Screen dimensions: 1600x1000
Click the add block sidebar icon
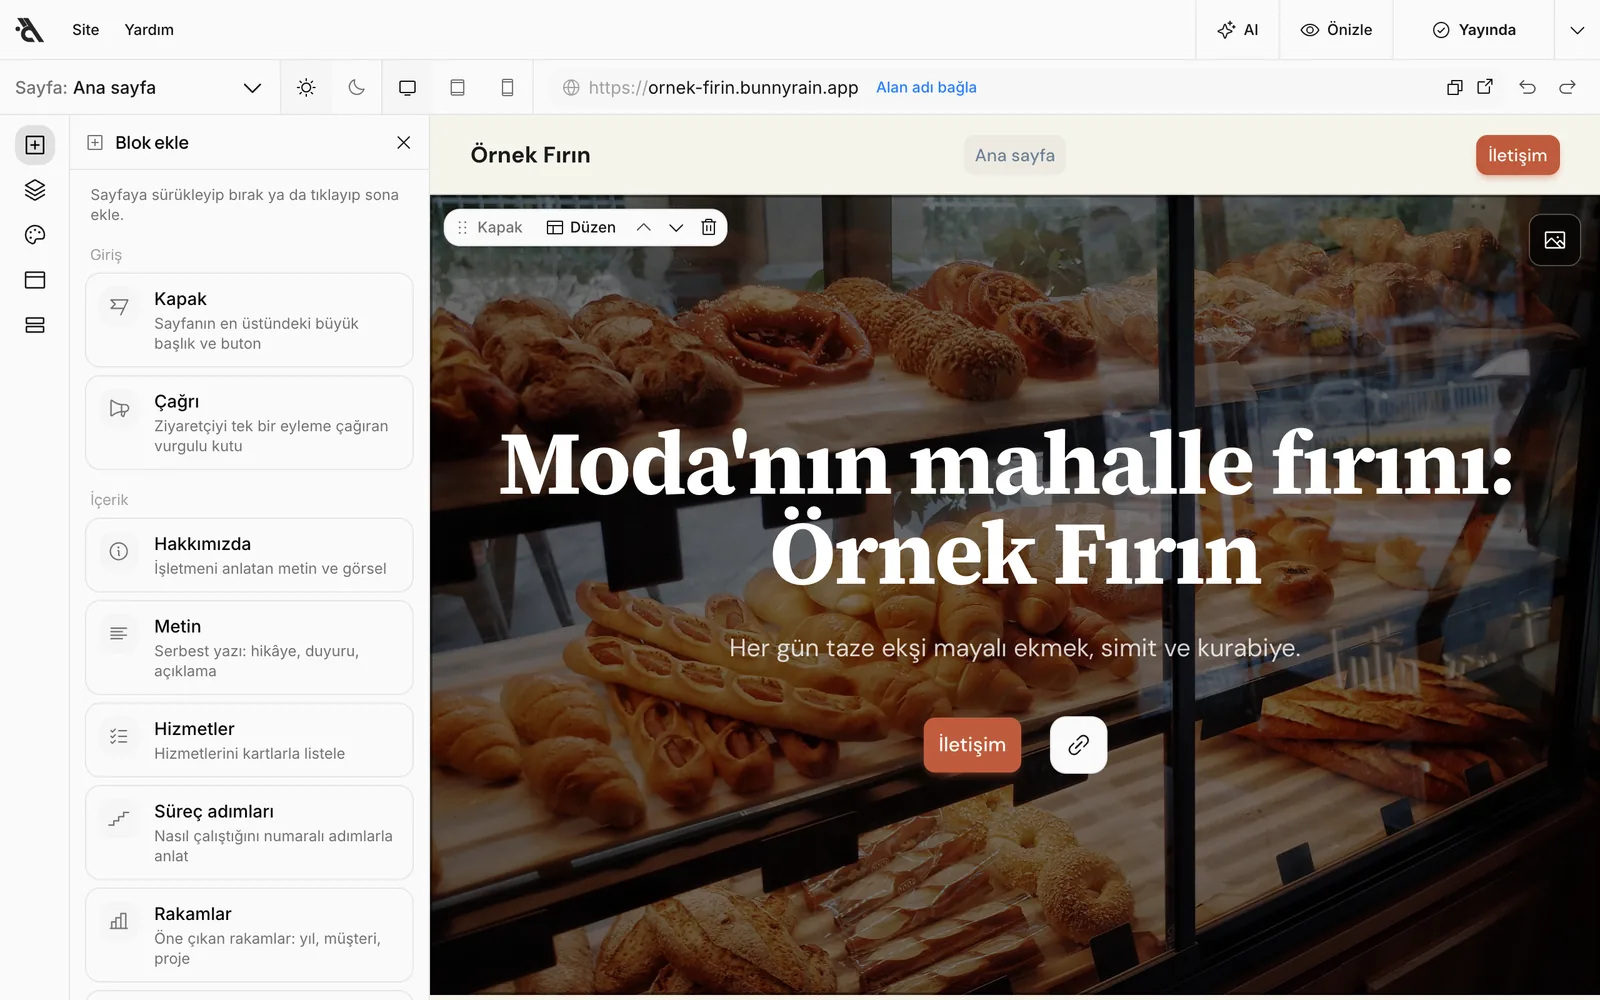tap(35, 145)
